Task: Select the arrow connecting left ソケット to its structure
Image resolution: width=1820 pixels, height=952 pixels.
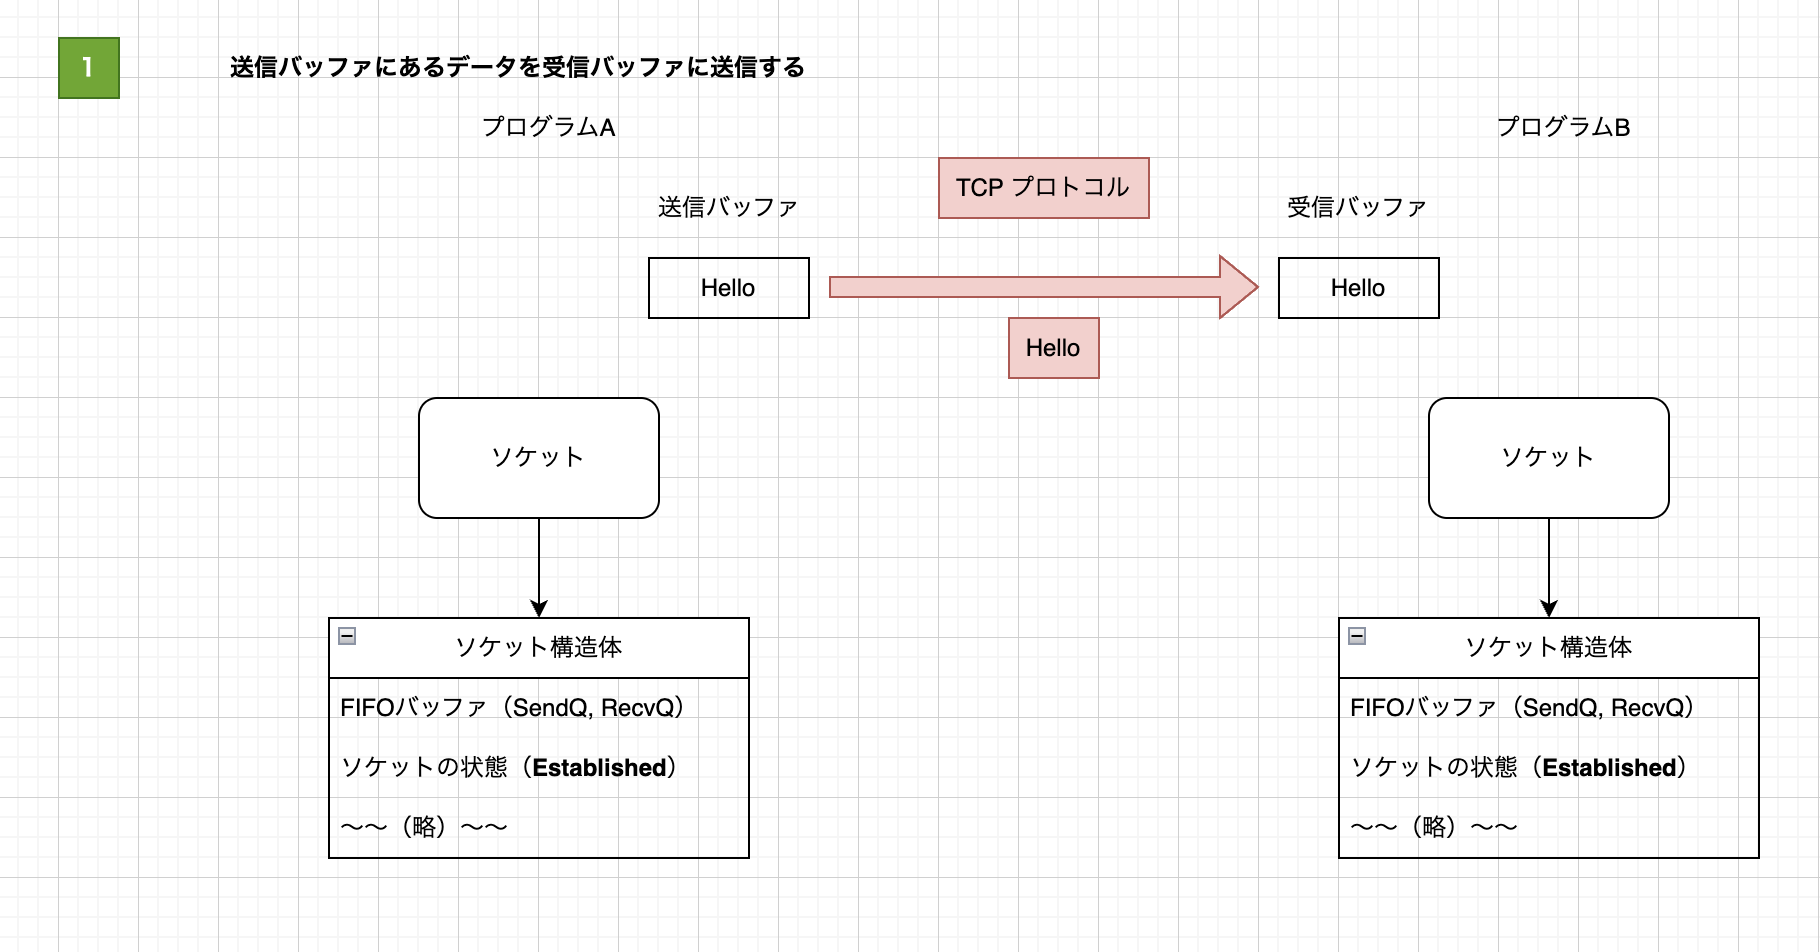Action: (538, 567)
